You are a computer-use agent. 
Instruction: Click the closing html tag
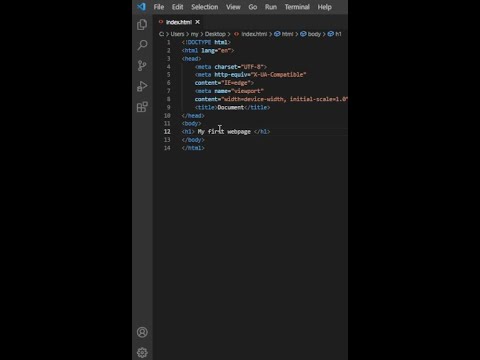193,148
